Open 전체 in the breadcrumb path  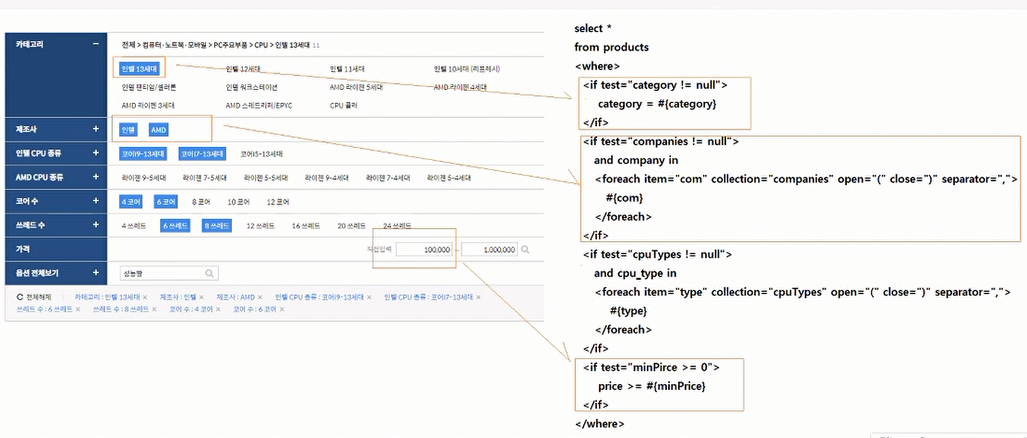[128, 45]
